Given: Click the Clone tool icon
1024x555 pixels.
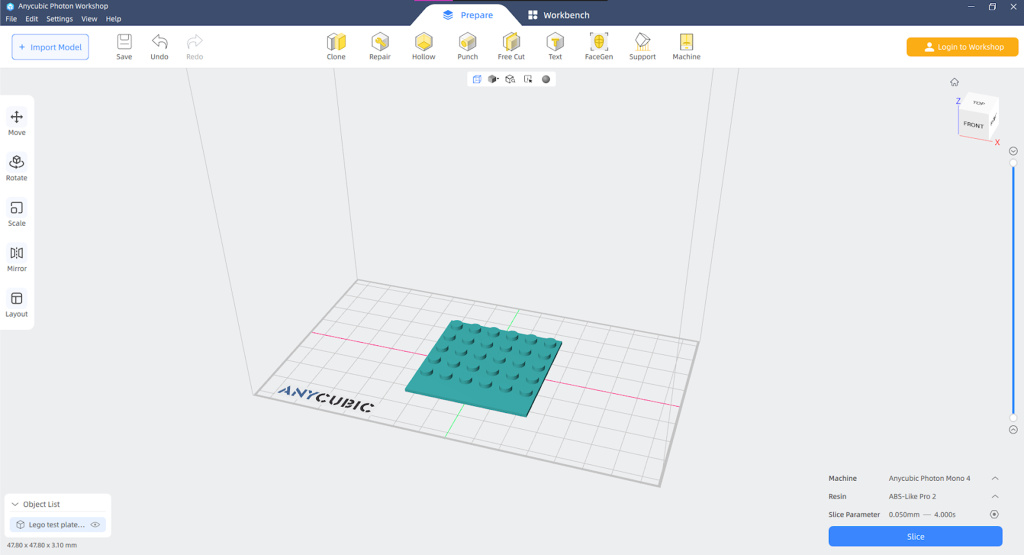Looking at the screenshot, I should (x=336, y=45).
